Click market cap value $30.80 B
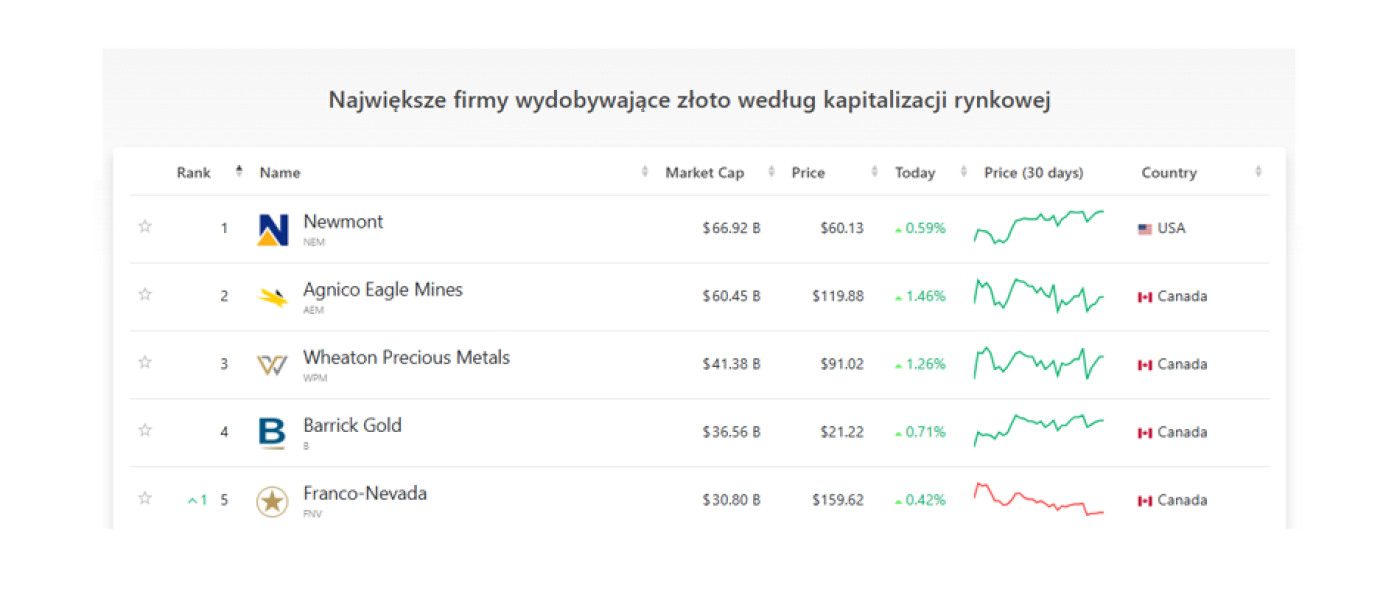The image size is (1397, 600). 731,501
